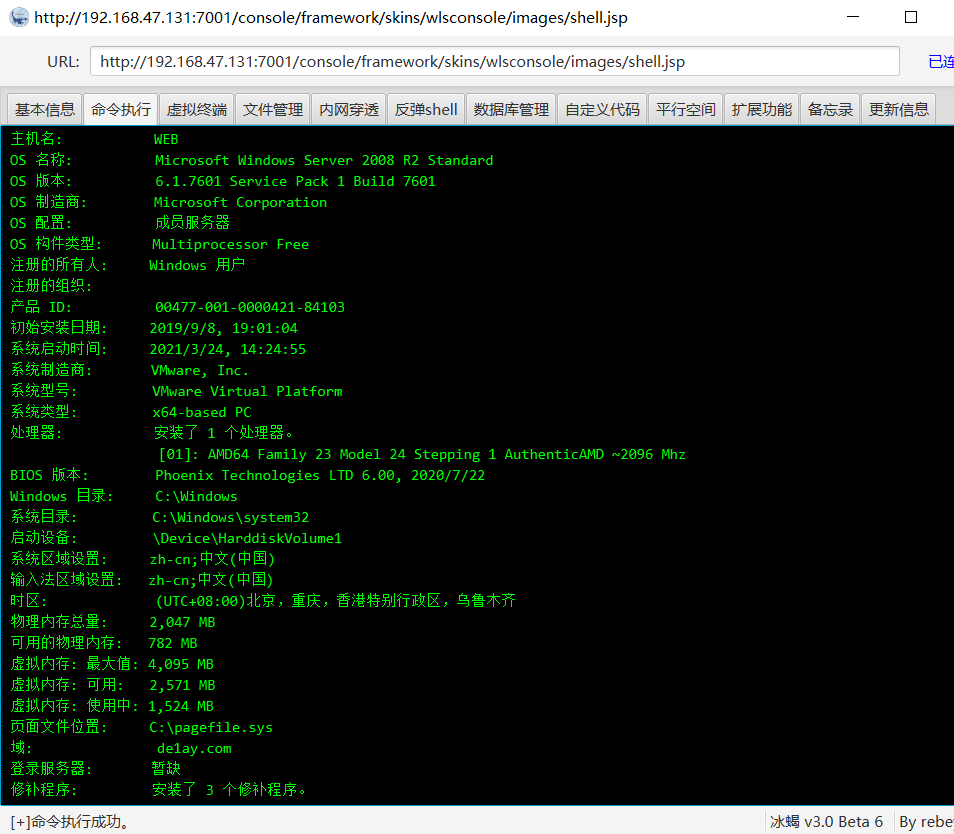The image size is (954, 834).
Task: Switch to the 命令执行 tab
Action: pos(120,109)
